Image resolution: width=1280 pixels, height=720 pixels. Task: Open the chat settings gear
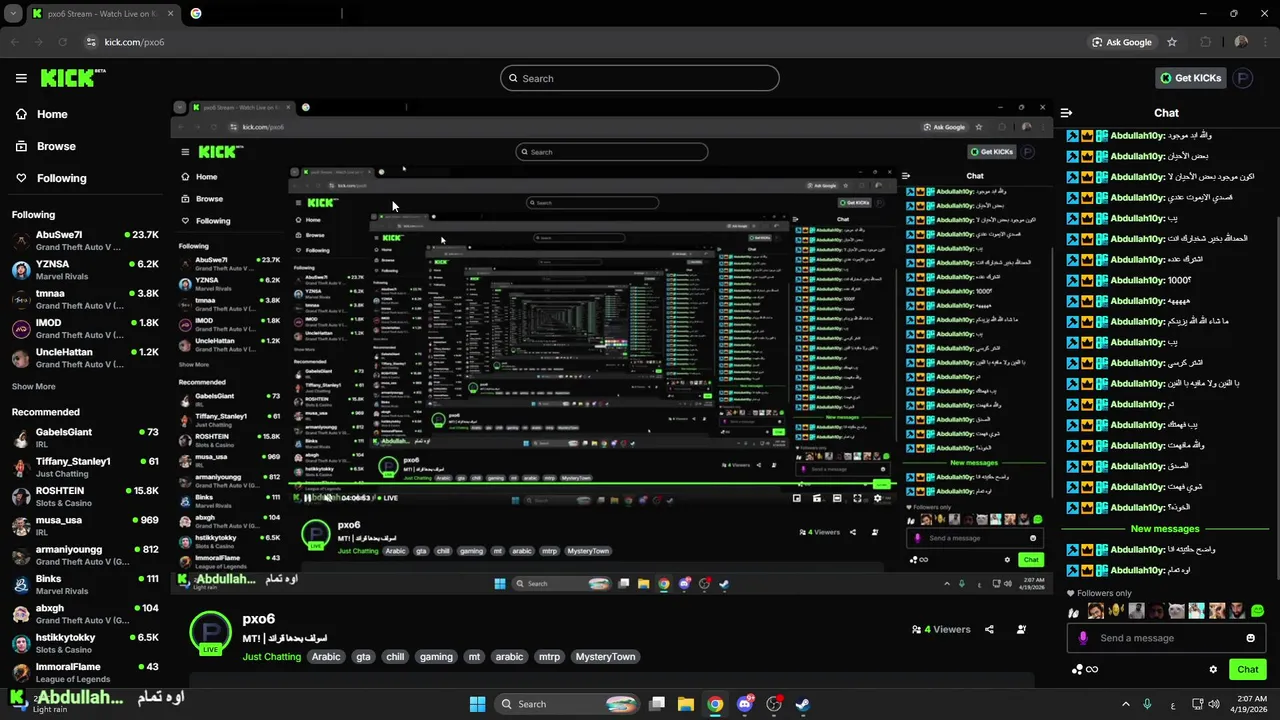click(1213, 670)
